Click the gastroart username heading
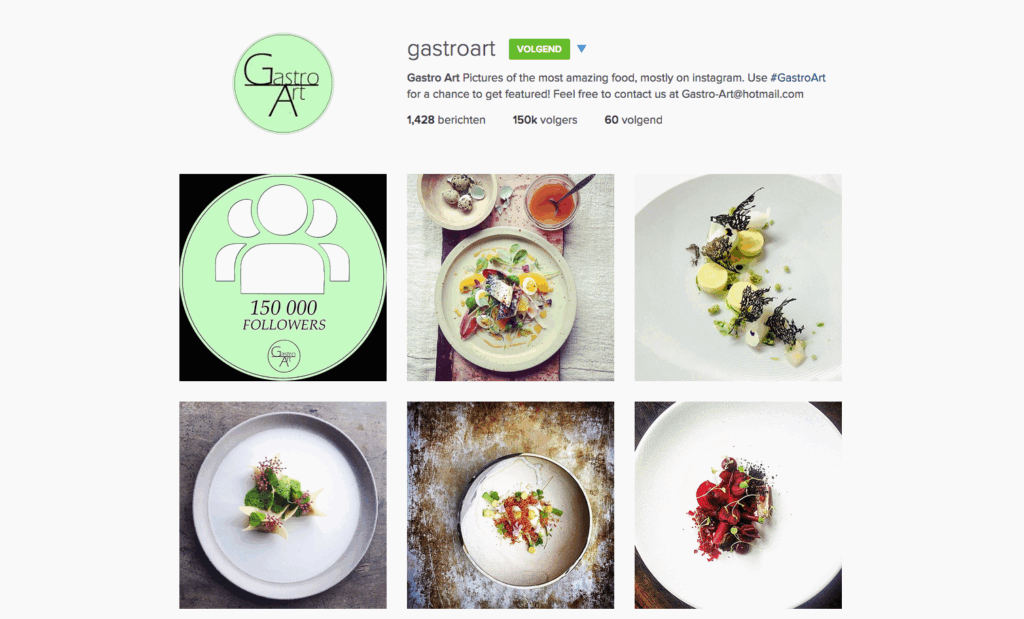This screenshot has width=1024, height=619. tap(451, 48)
